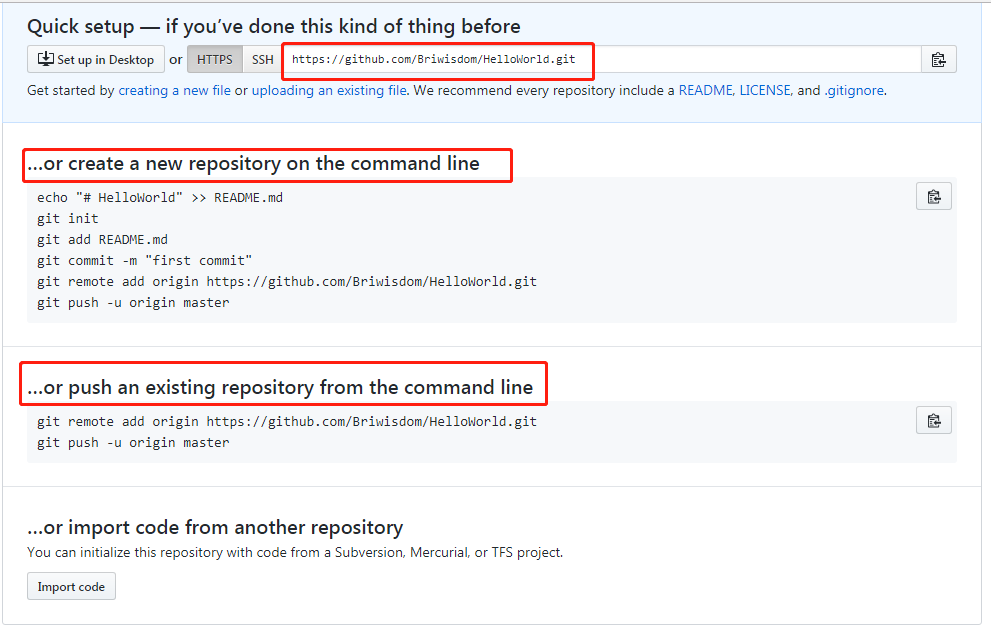Click the clipboard icon next to the URL field
Screen dimensions: 991x632
pyautogui.click(x=939, y=59)
